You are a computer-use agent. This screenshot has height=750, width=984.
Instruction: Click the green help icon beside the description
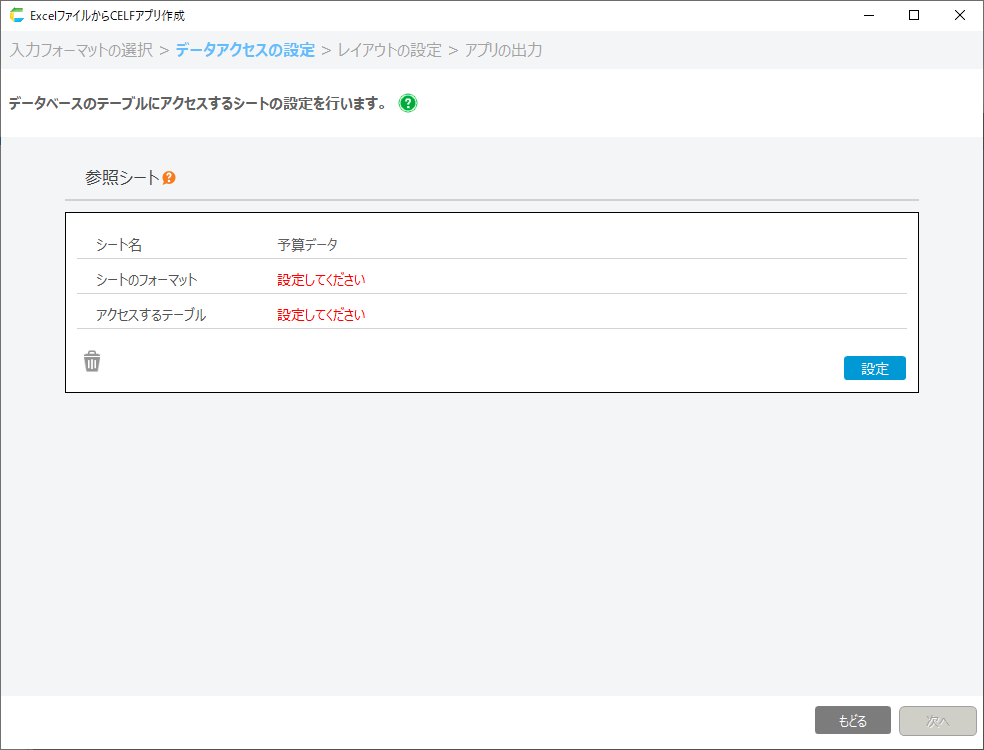tap(408, 103)
